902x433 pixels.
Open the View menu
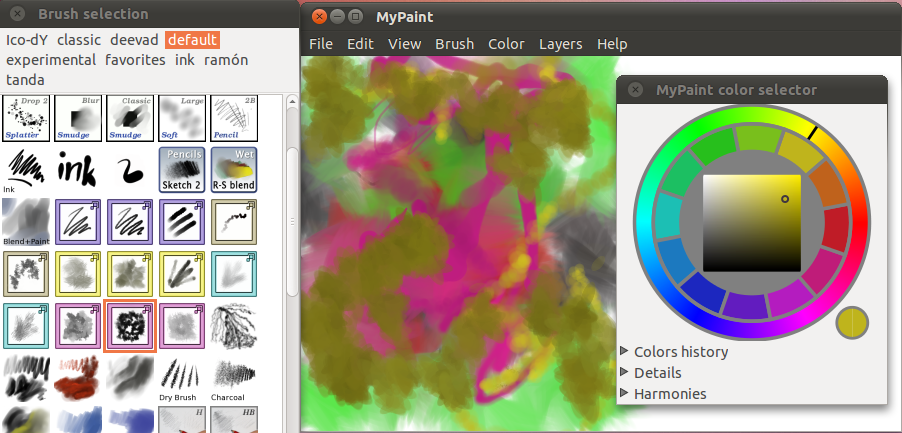404,44
